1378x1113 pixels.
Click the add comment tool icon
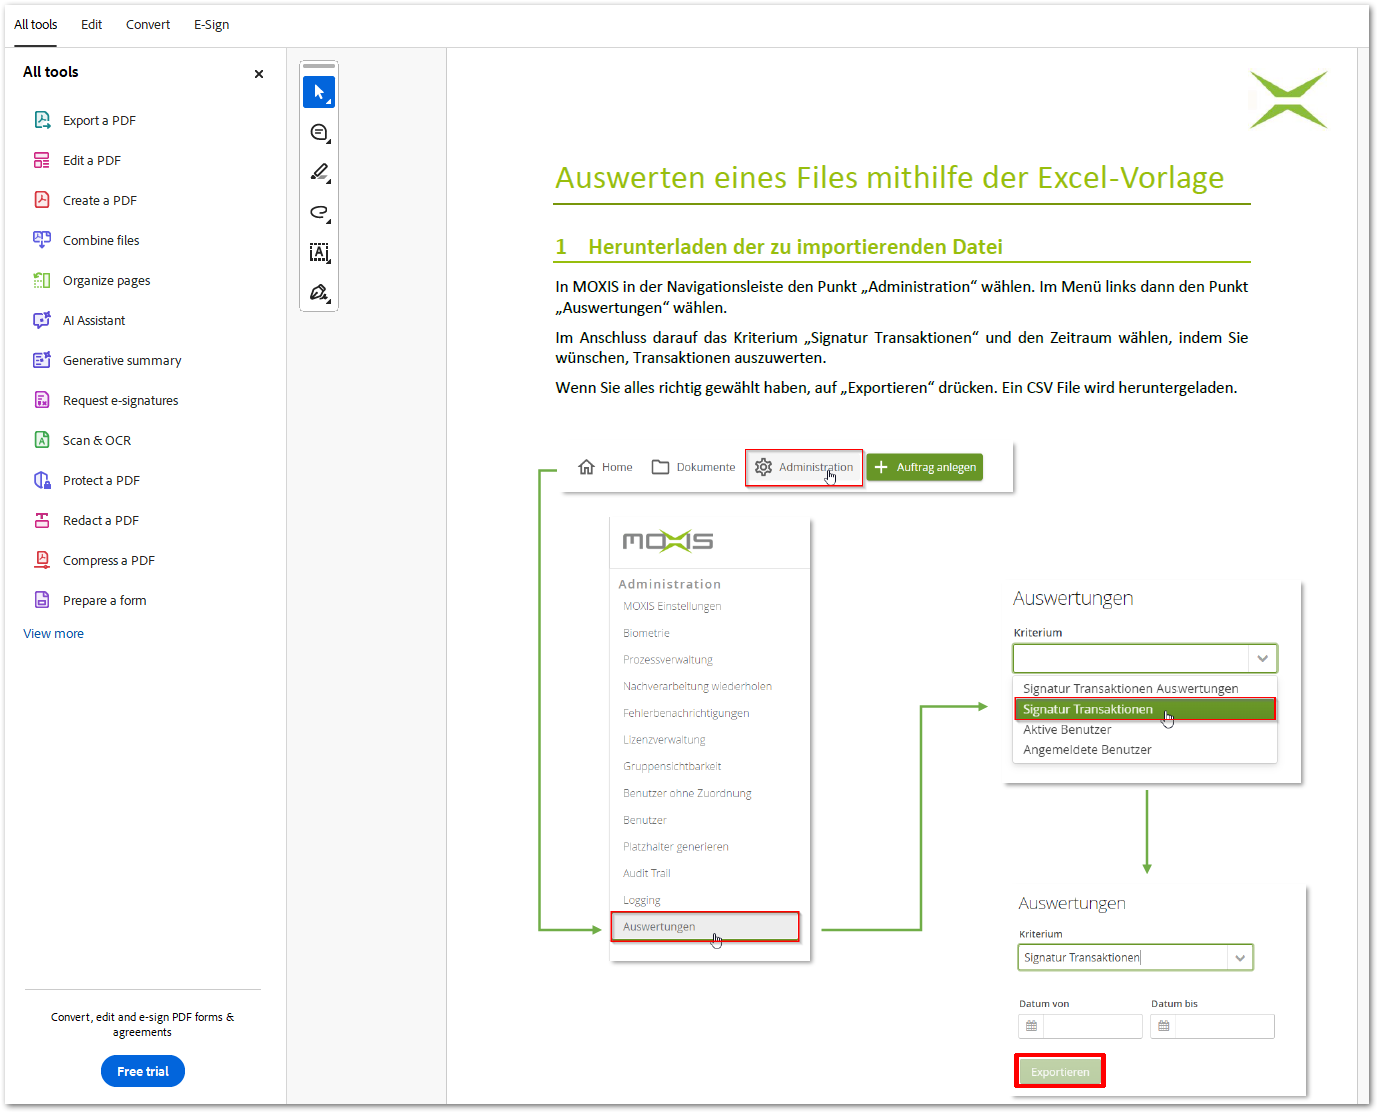319,133
